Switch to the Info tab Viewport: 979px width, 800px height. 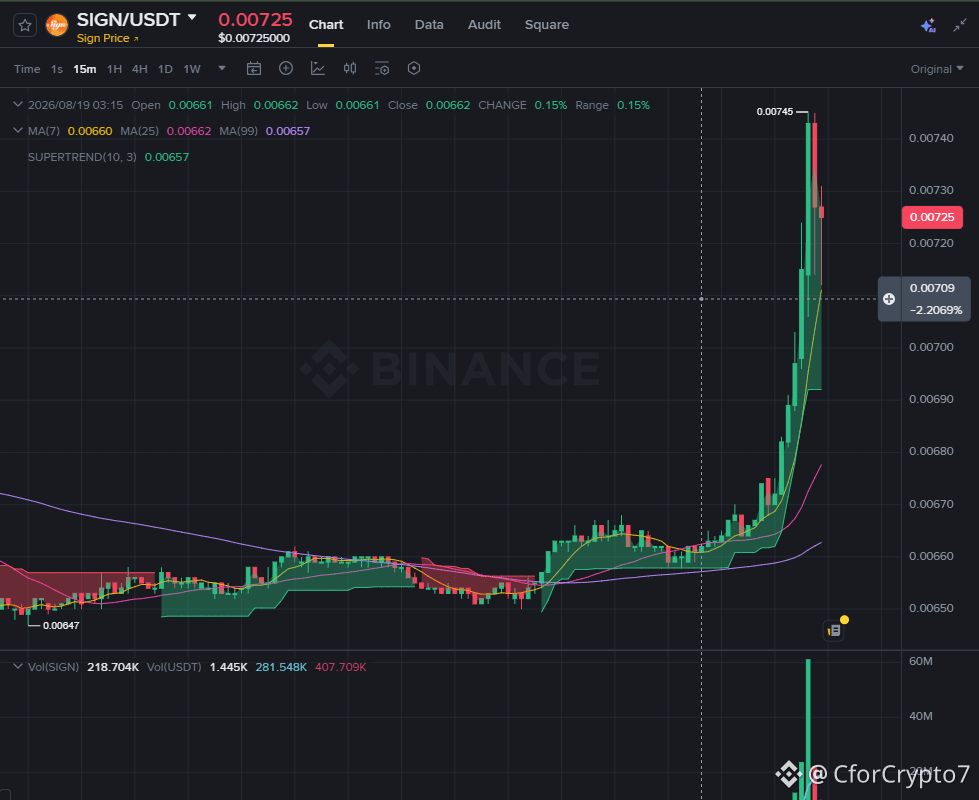point(378,24)
